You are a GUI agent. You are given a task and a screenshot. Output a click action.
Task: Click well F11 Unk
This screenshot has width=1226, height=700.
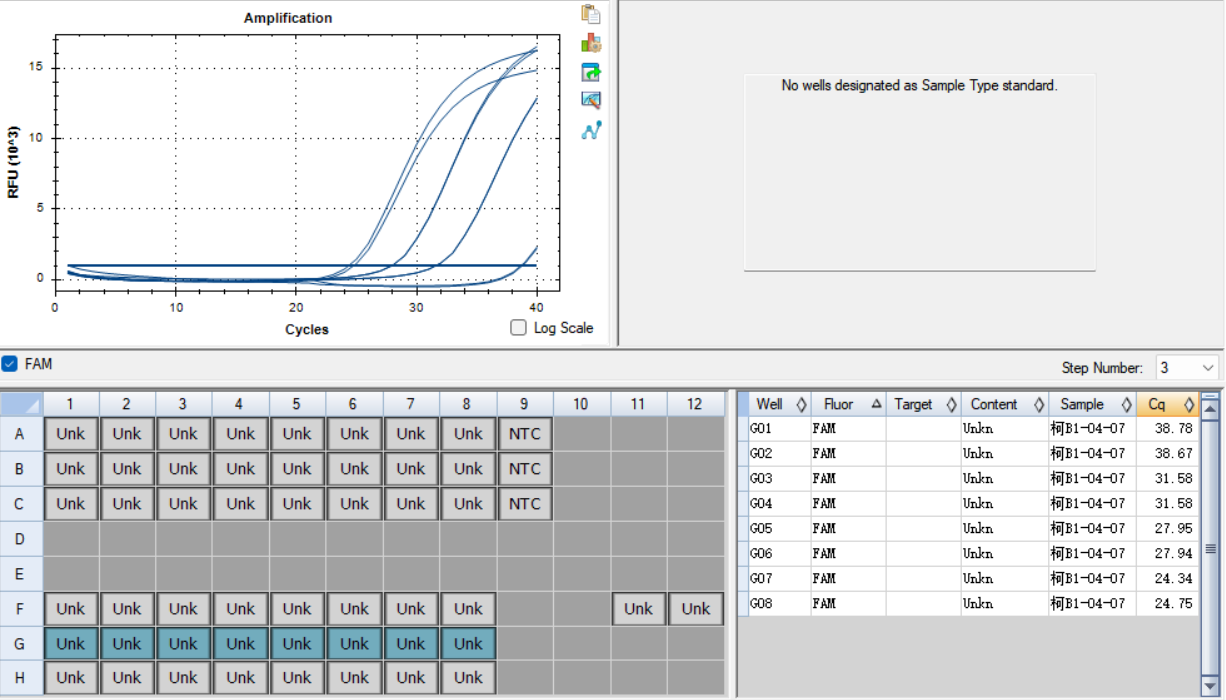click(x=639, y=608)
